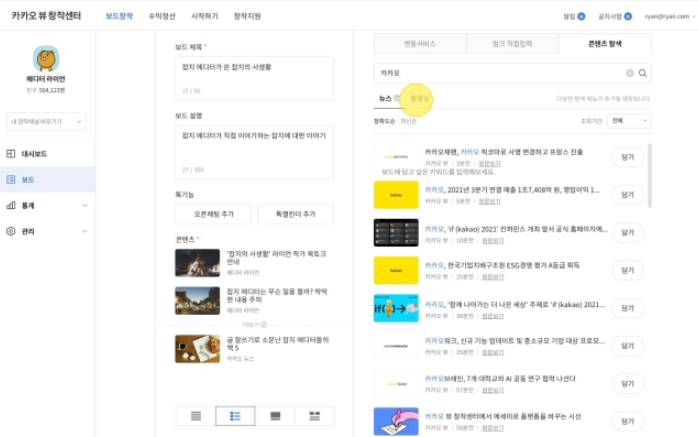Sort results by 정확도순
Viewport: 699px width, 437px height.
point(384,121)
